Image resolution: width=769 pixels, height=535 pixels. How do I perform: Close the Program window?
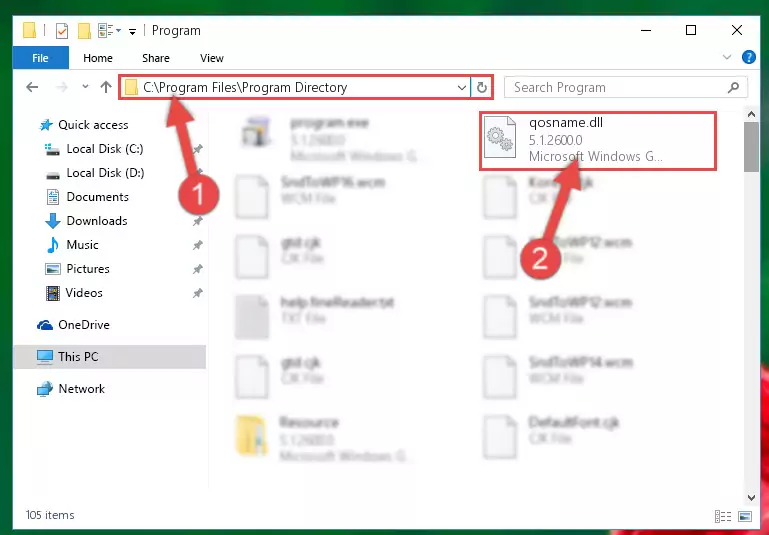pyautogui.click(x=736, y=30)
